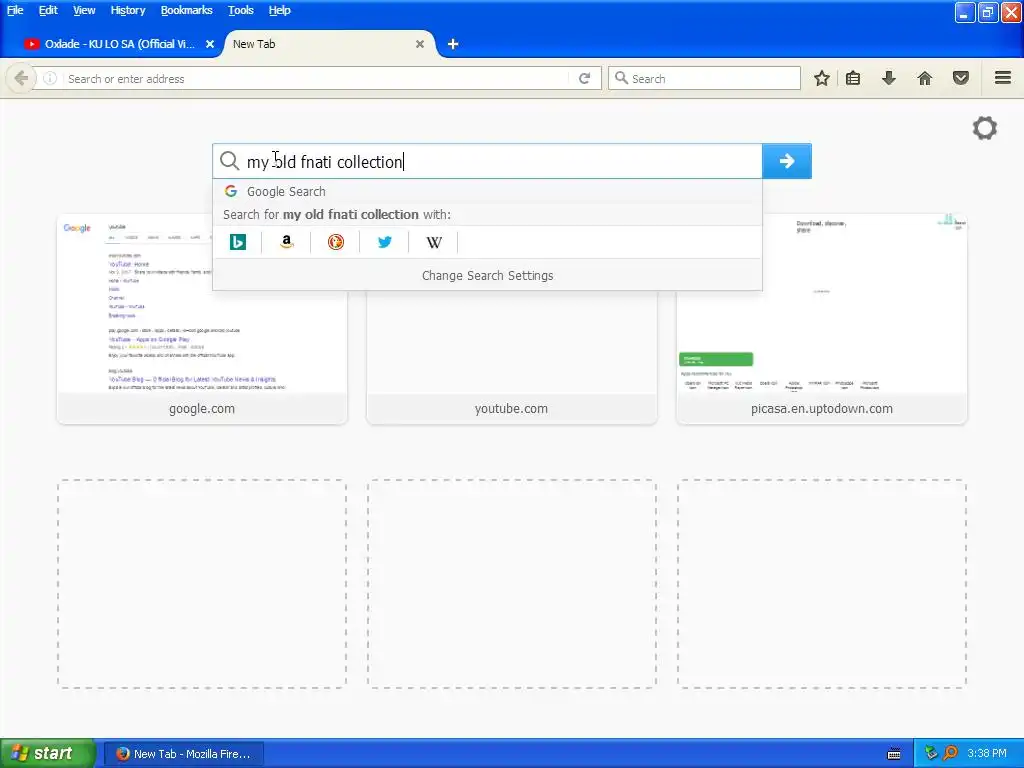The width and height of the screenshot is (1024, 768).
Task: Click the toolbar Search box
Action: click(x=704, y=78)
